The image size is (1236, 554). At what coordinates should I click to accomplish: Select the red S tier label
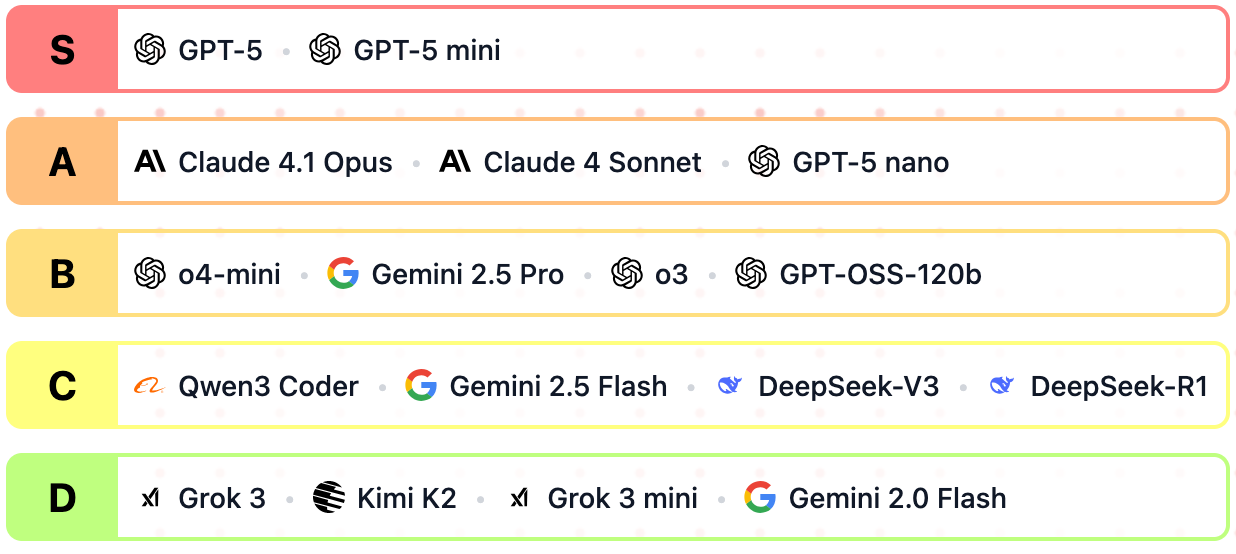[62, 49]
